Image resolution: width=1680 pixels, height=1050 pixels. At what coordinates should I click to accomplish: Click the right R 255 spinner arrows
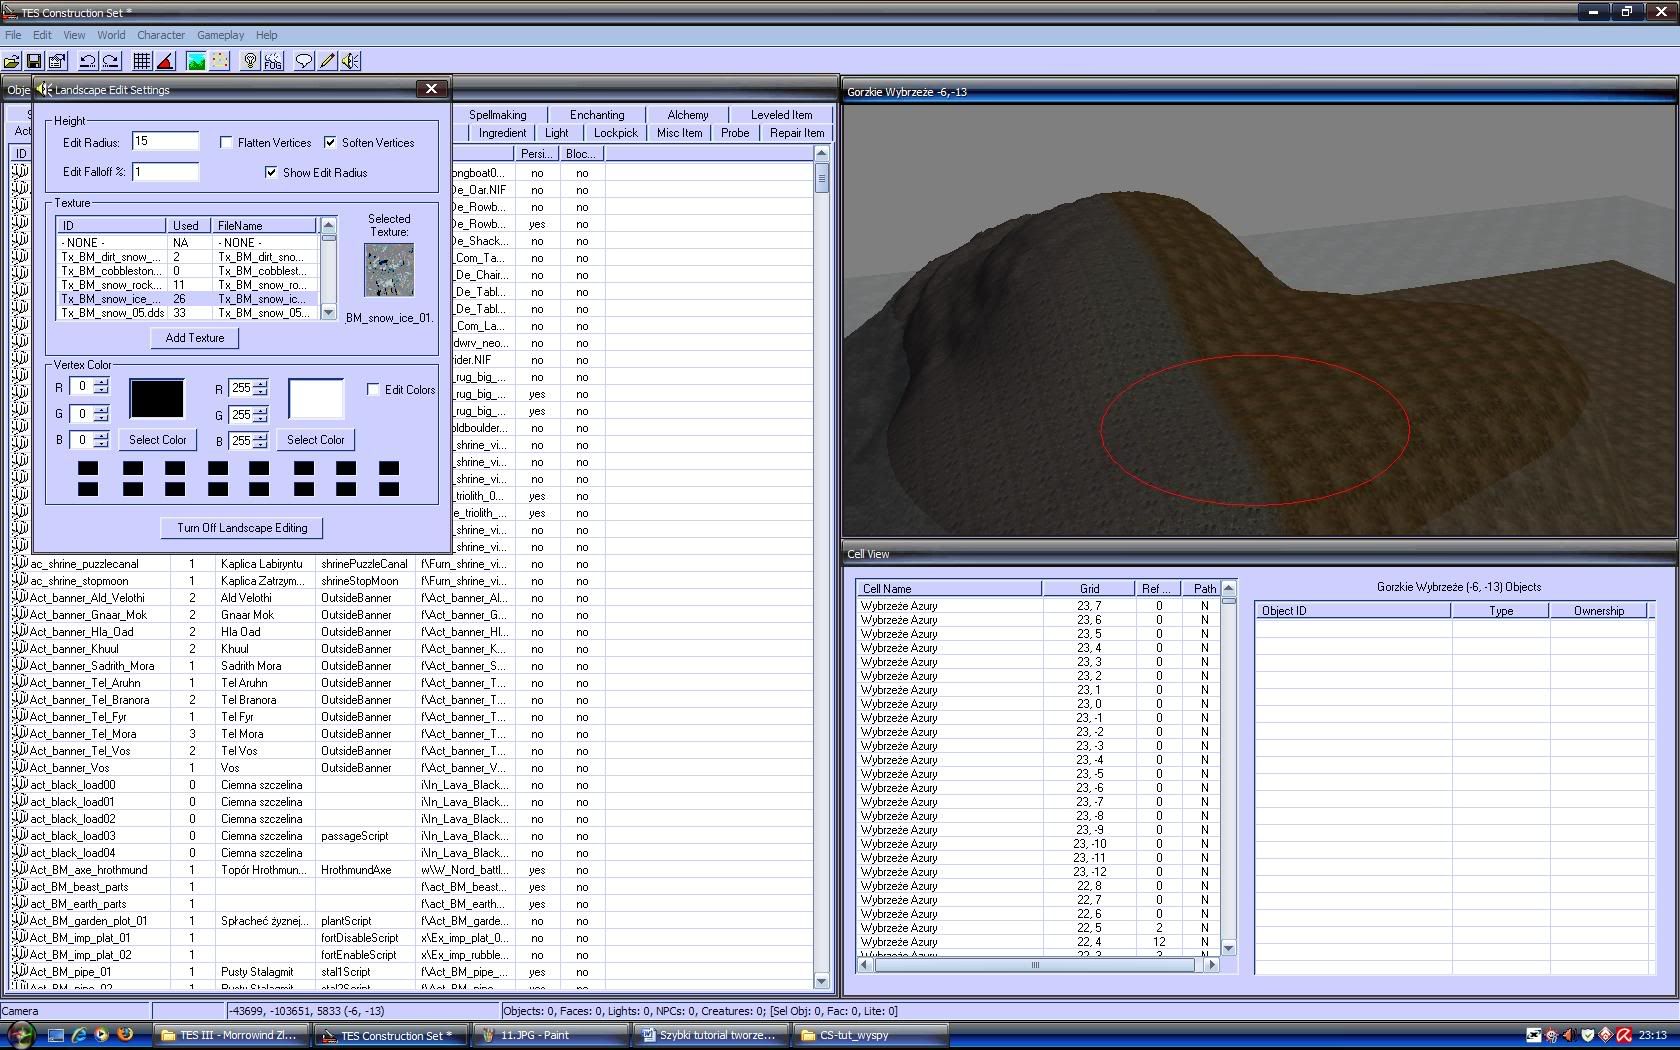(261, 388)
